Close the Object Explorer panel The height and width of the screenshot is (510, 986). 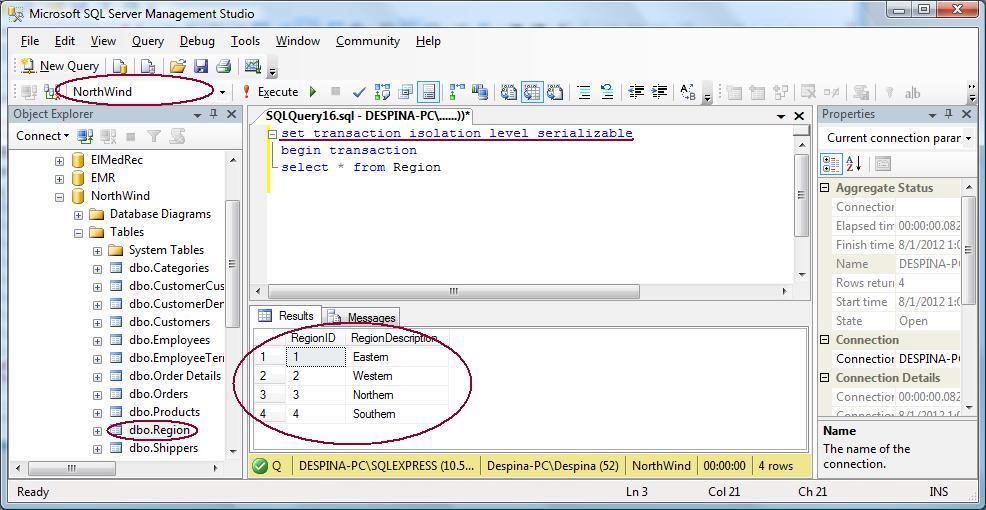click(231, 114)
